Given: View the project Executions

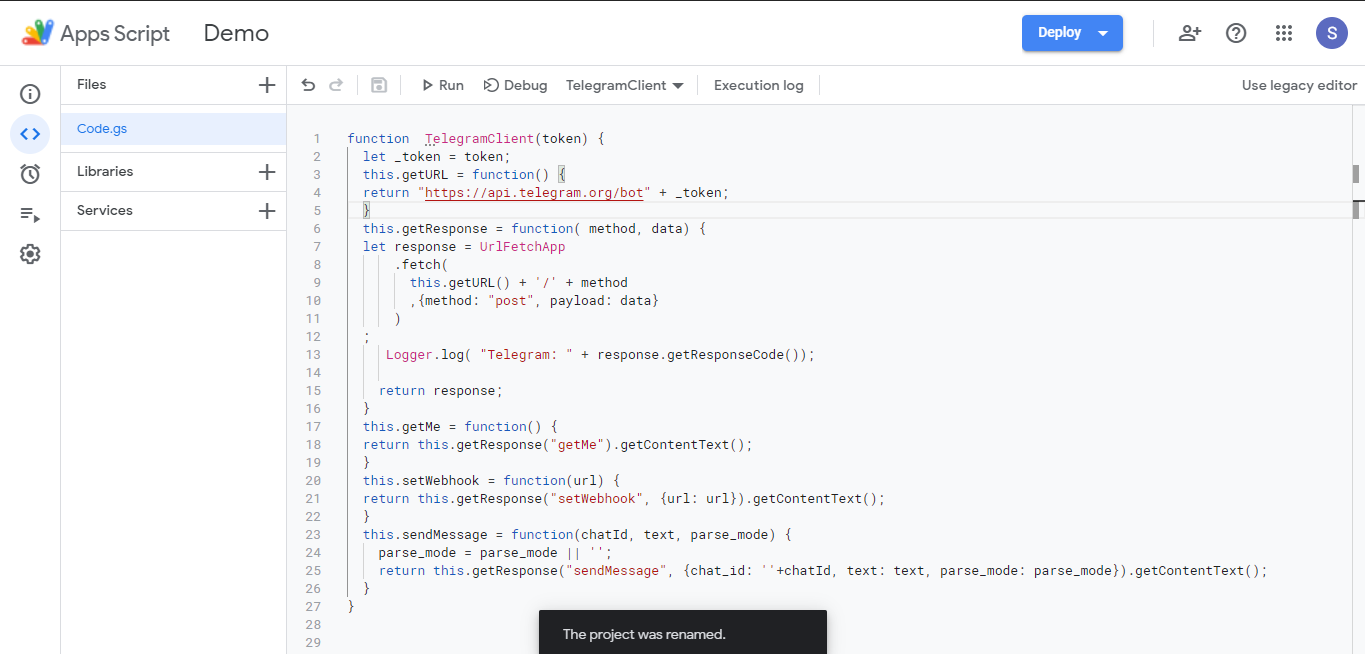Looking at the screenshot, I should [30, 214].
